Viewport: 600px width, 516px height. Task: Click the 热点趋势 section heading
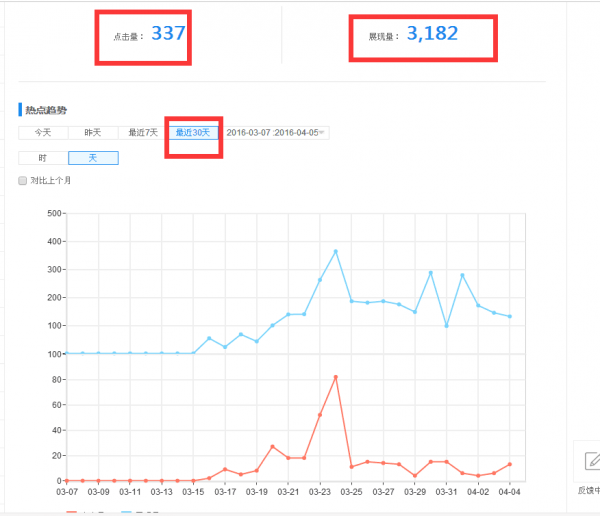click(x=45, y=109)
